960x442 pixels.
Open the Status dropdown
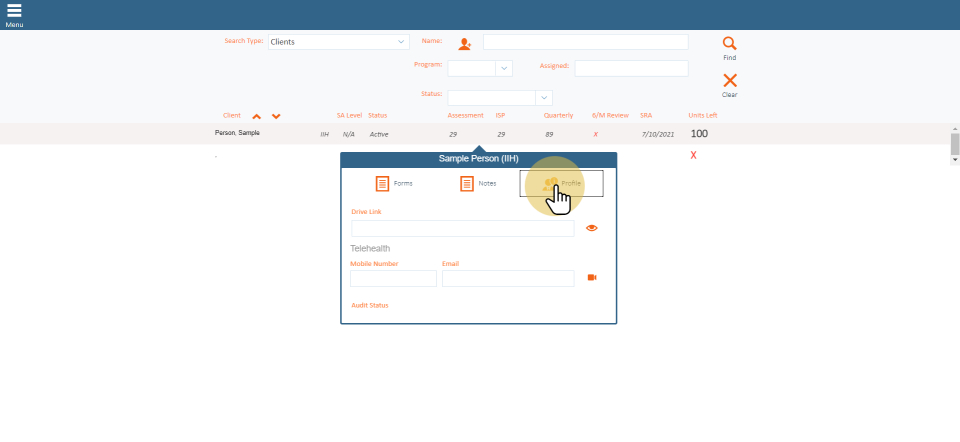[x=544, y=98]
